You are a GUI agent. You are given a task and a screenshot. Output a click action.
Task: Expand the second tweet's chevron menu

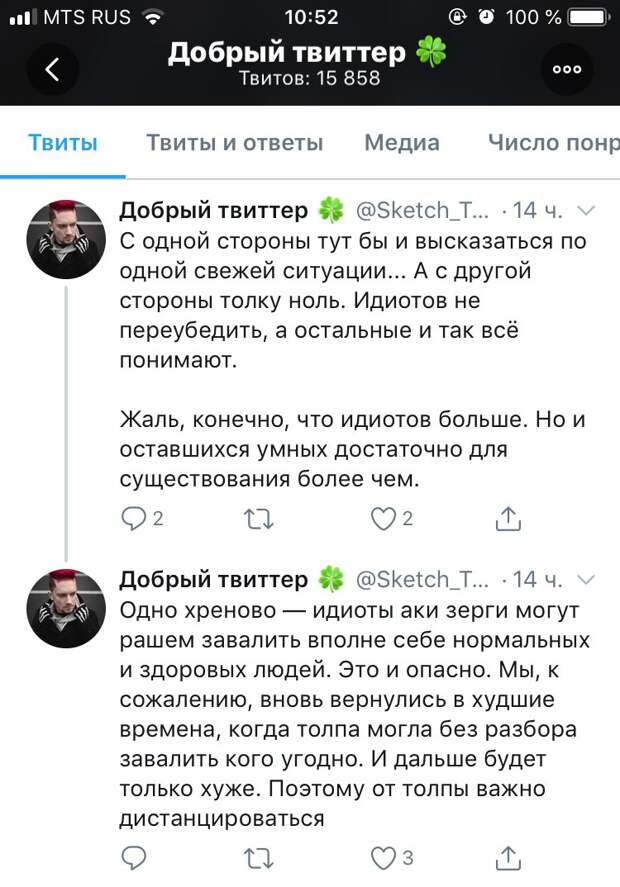point(587,579)
